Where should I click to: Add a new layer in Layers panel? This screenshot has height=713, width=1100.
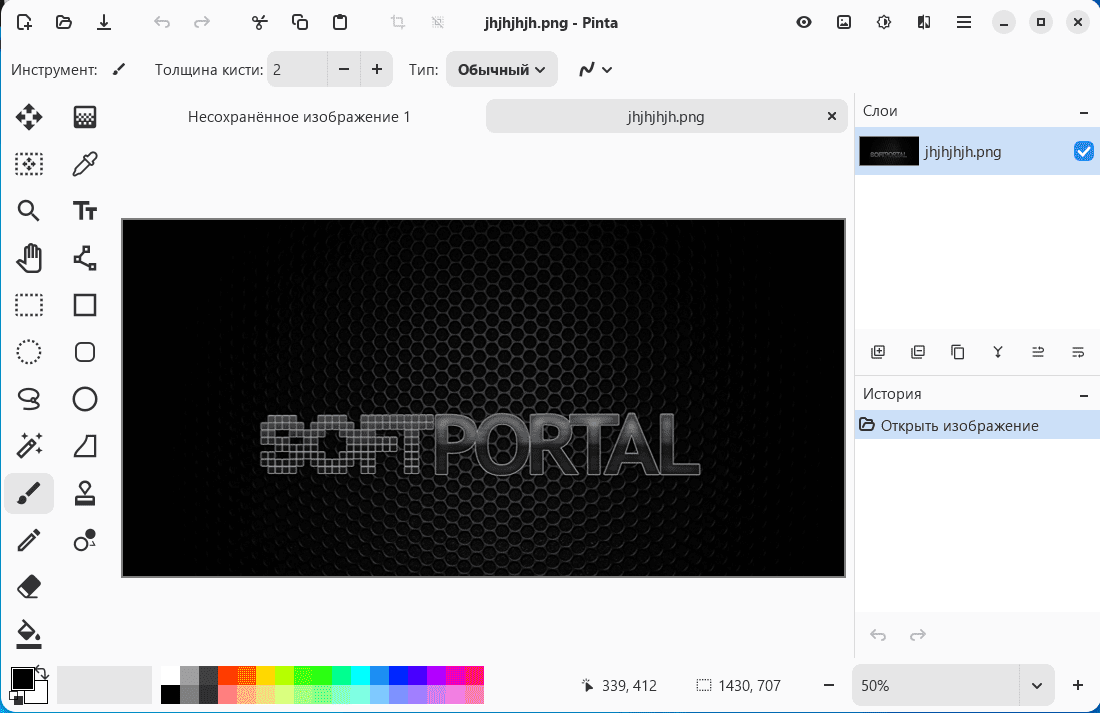(878, 352)
